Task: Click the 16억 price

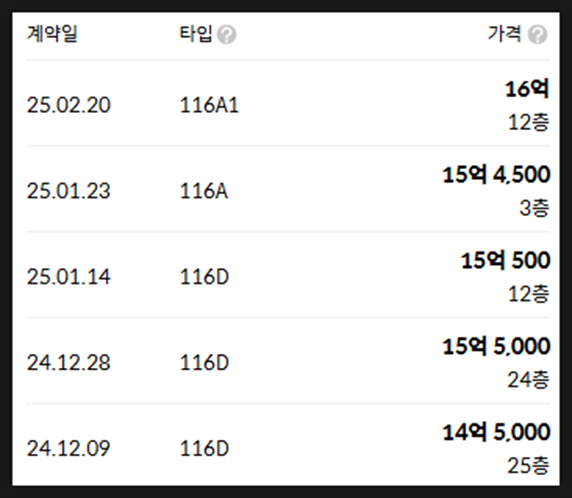Action: click(x=527, y=89)
